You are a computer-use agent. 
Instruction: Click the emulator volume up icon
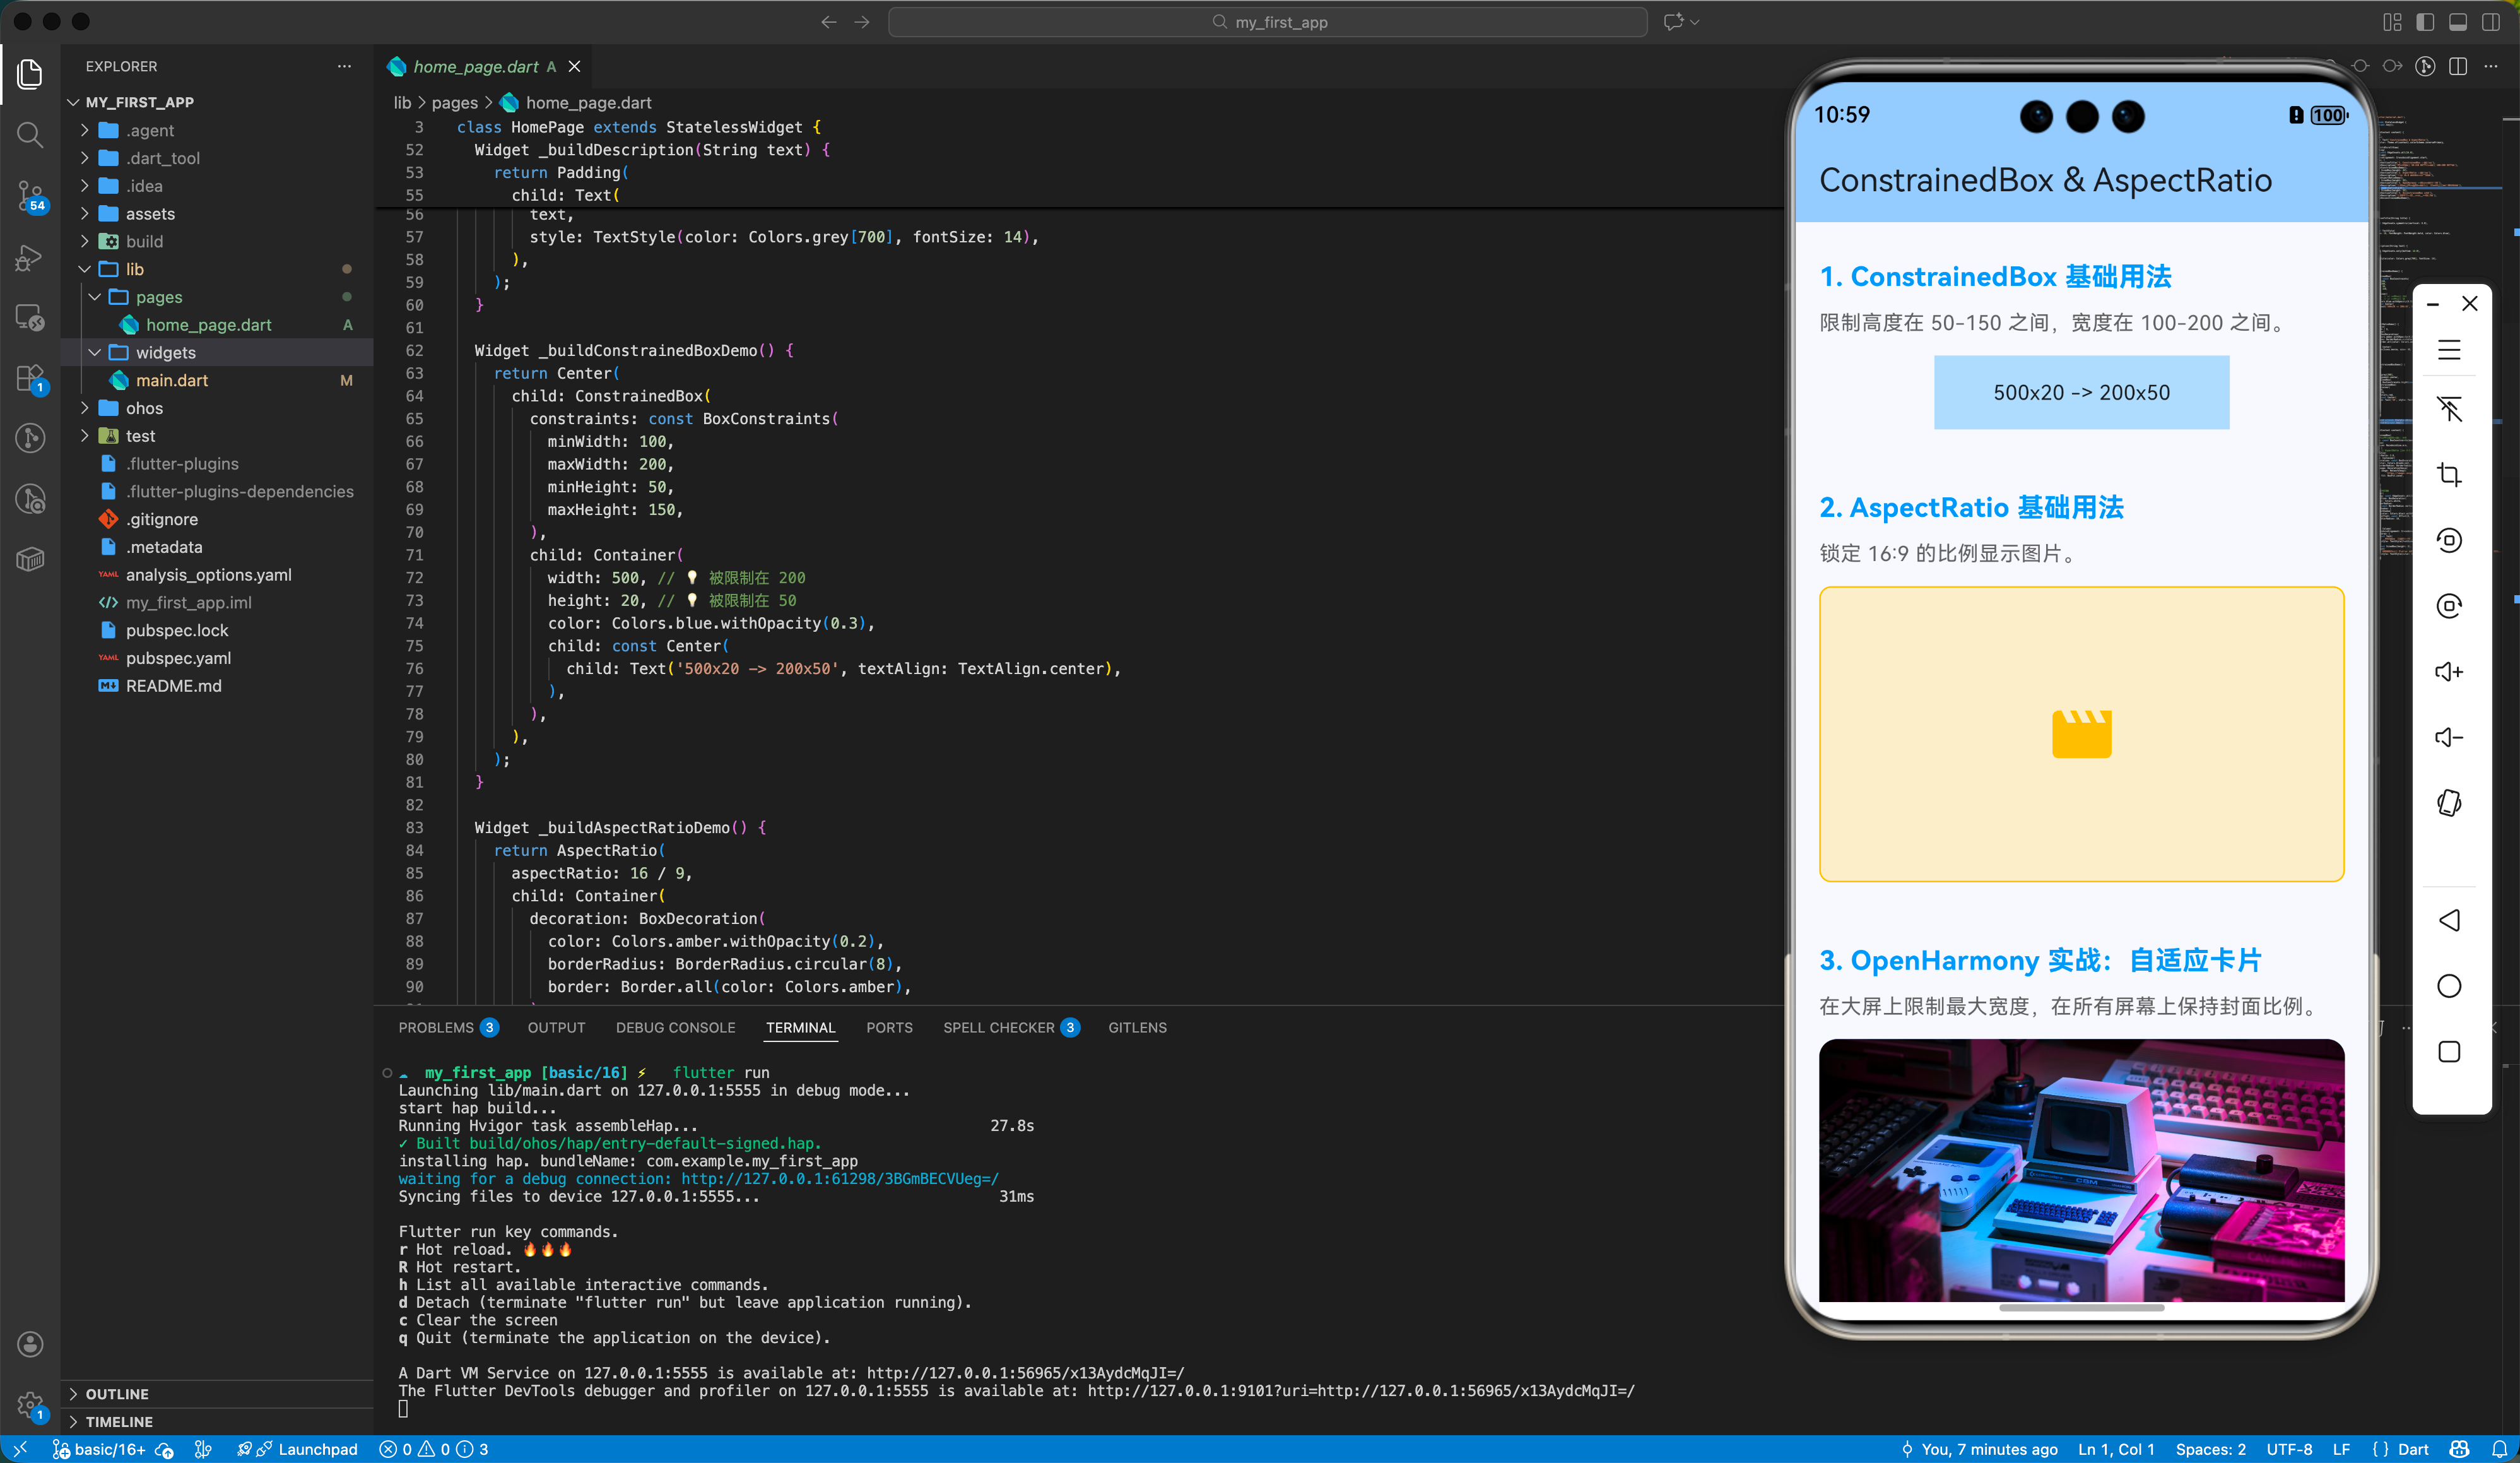click(x=2448, y=672)
